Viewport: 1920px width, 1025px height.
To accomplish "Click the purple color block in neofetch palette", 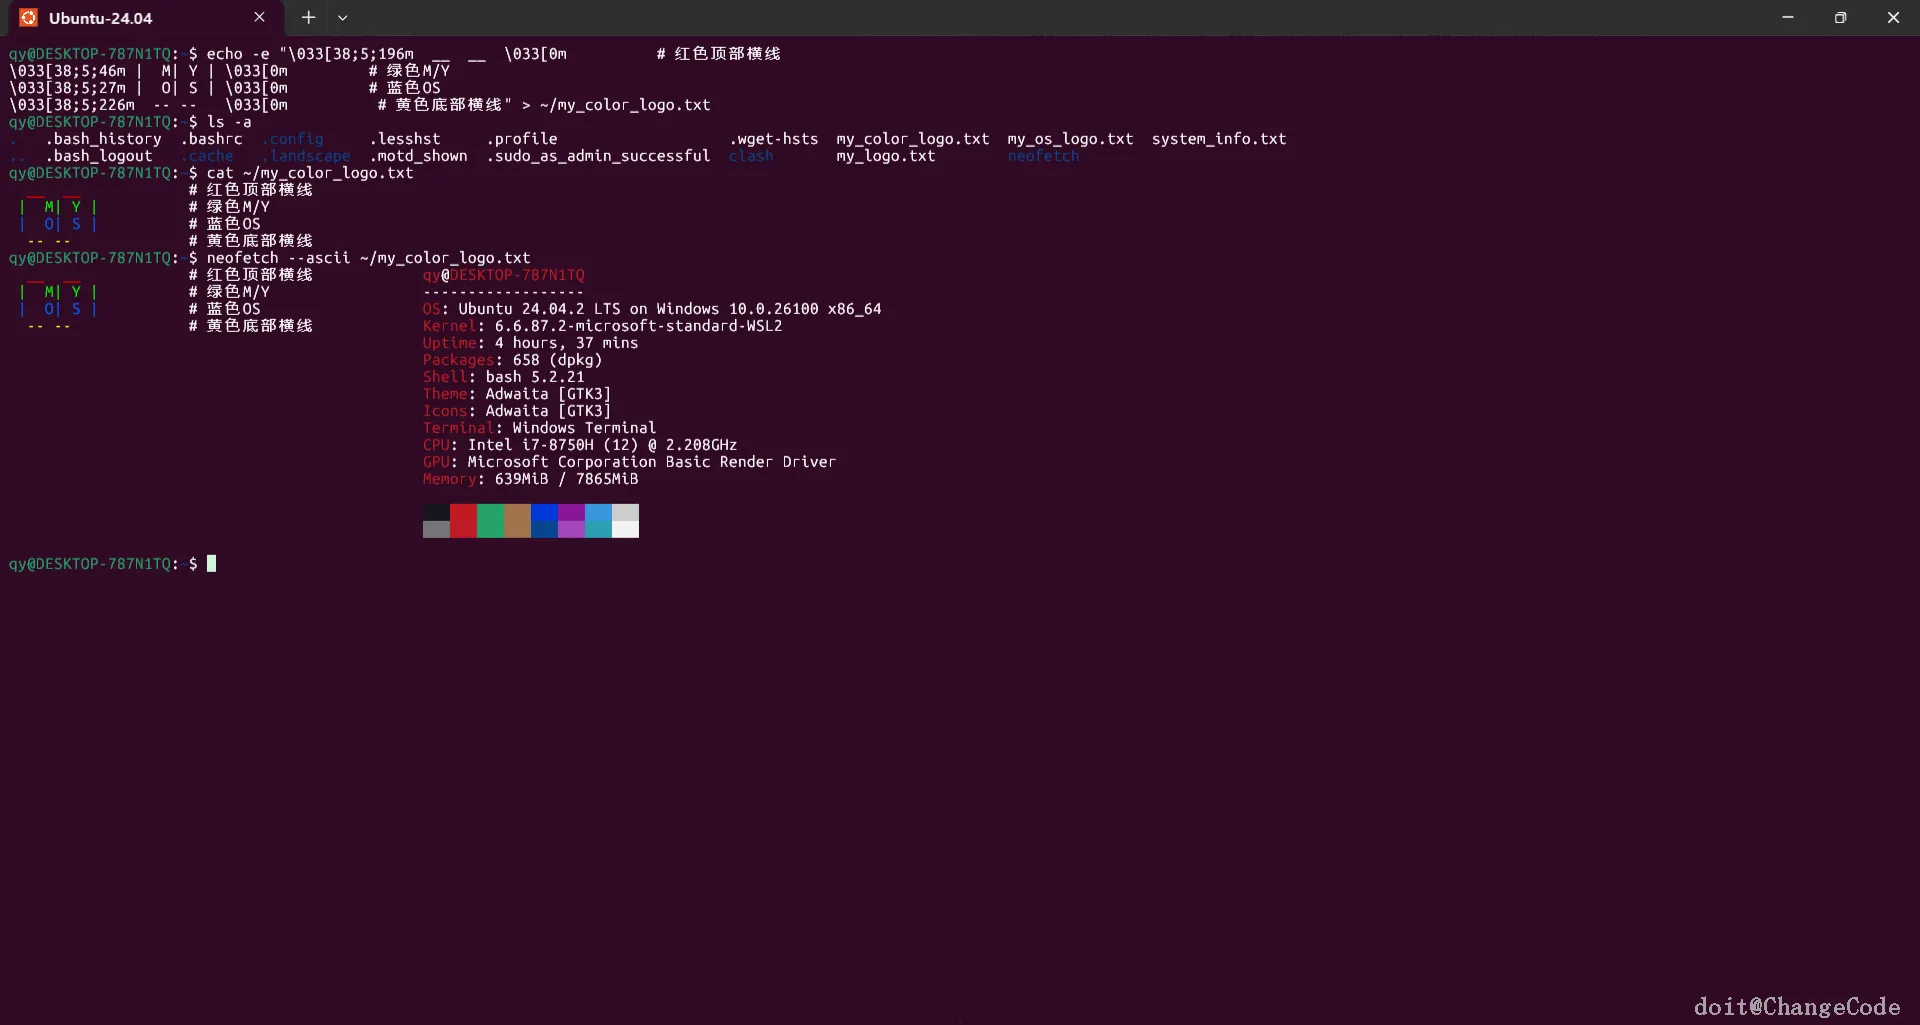I will [571, 521].
